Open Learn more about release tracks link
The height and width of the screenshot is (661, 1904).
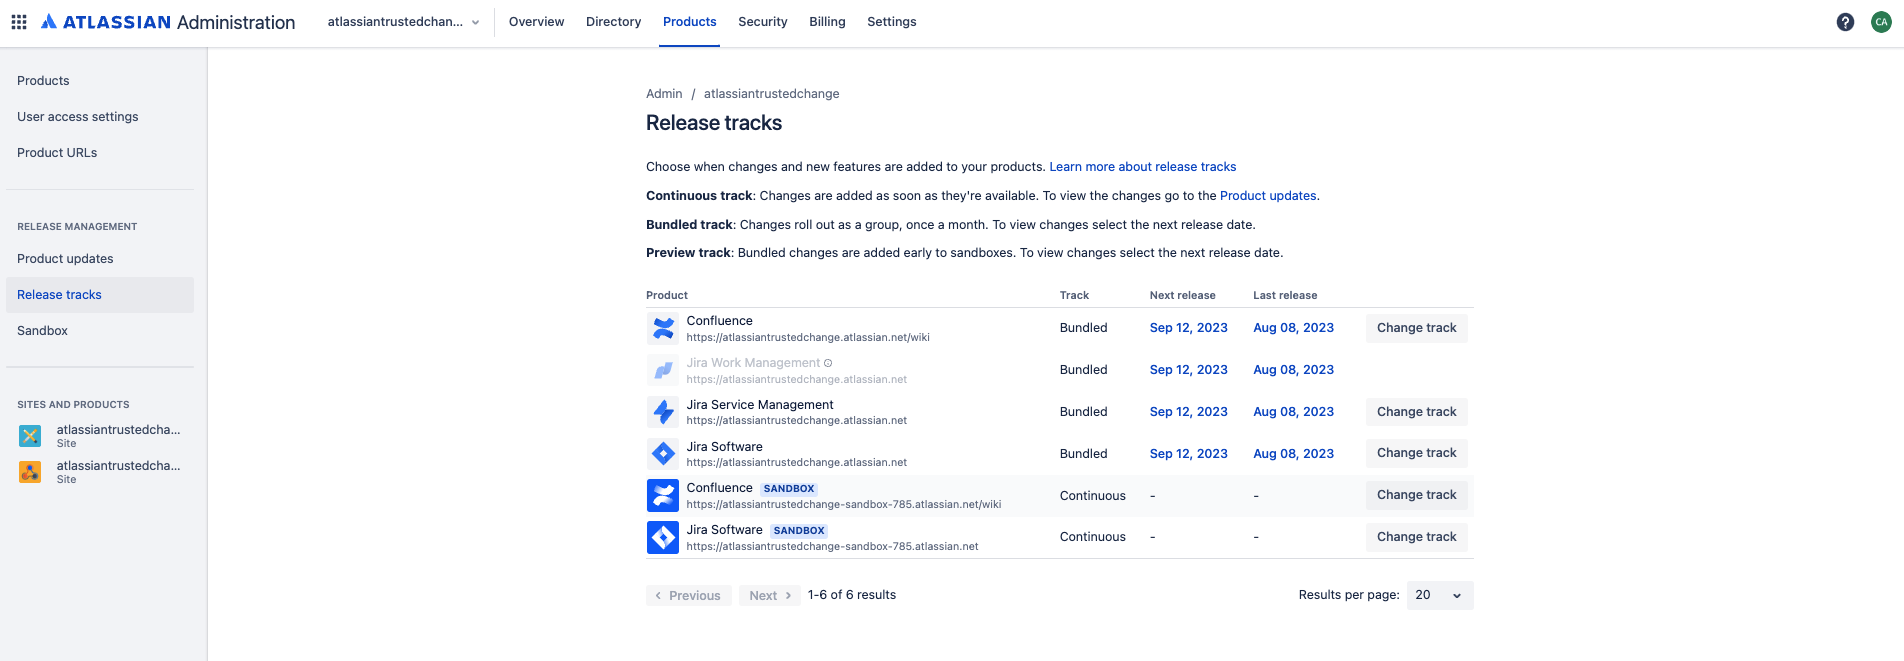point(1142,167)
